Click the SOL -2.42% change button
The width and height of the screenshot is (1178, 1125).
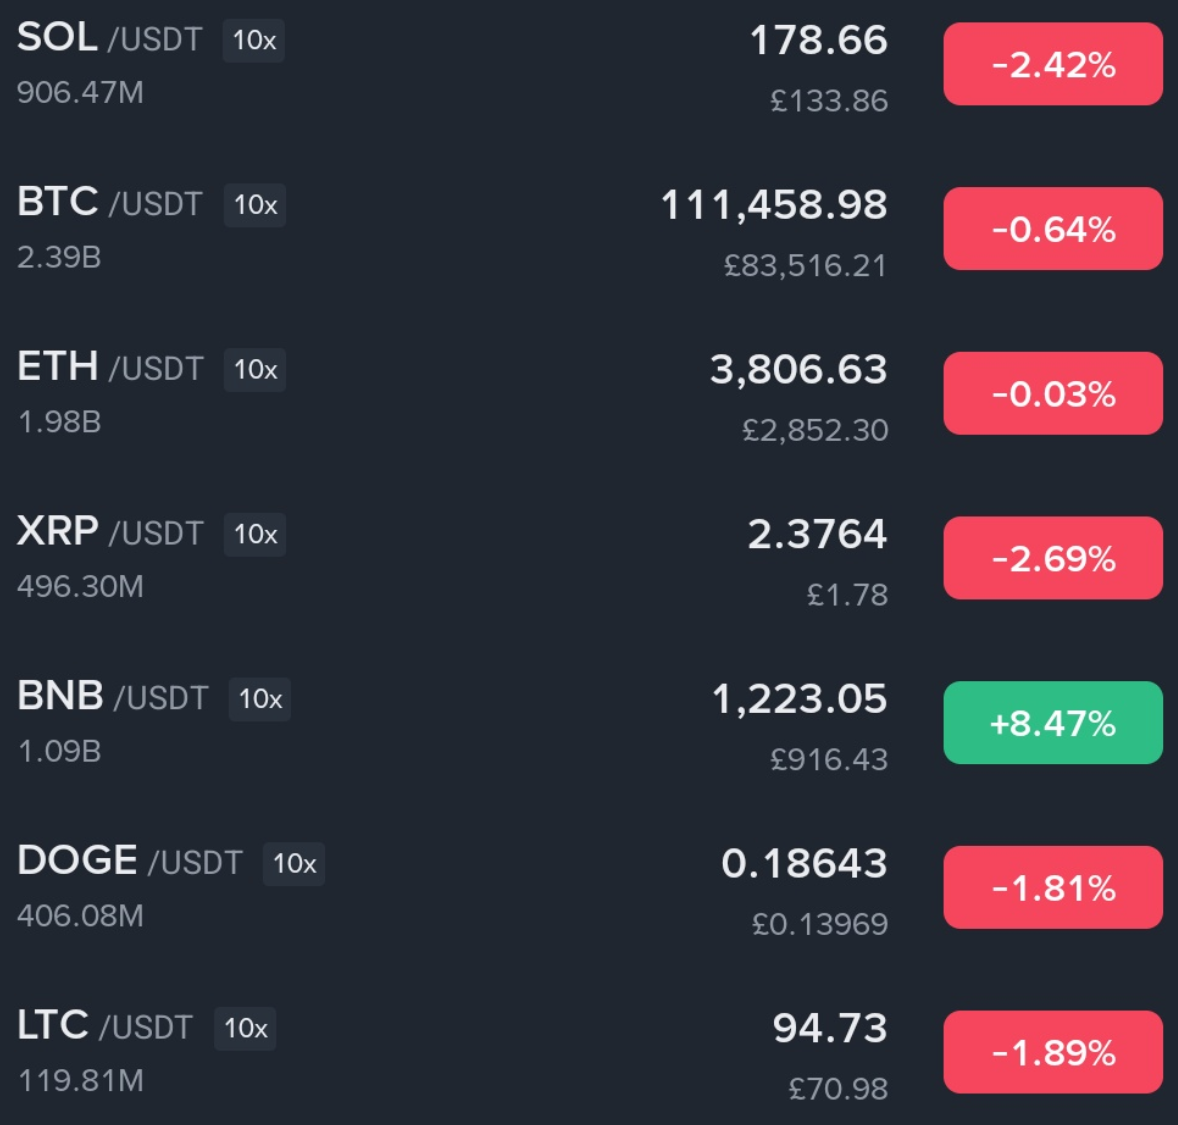[x=1052, y=65]
